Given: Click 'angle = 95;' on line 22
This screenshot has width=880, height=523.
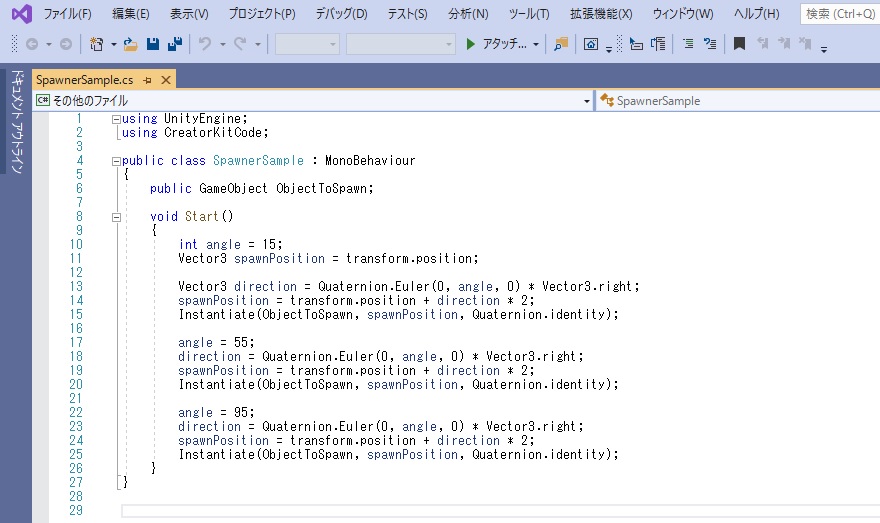Looking at the screenshot, I should (216, 412).
